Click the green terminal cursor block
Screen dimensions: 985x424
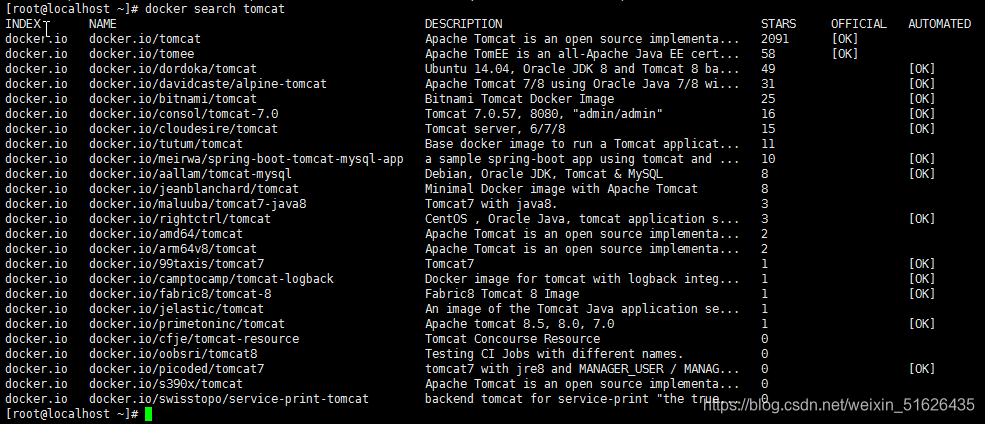(148, 414)
